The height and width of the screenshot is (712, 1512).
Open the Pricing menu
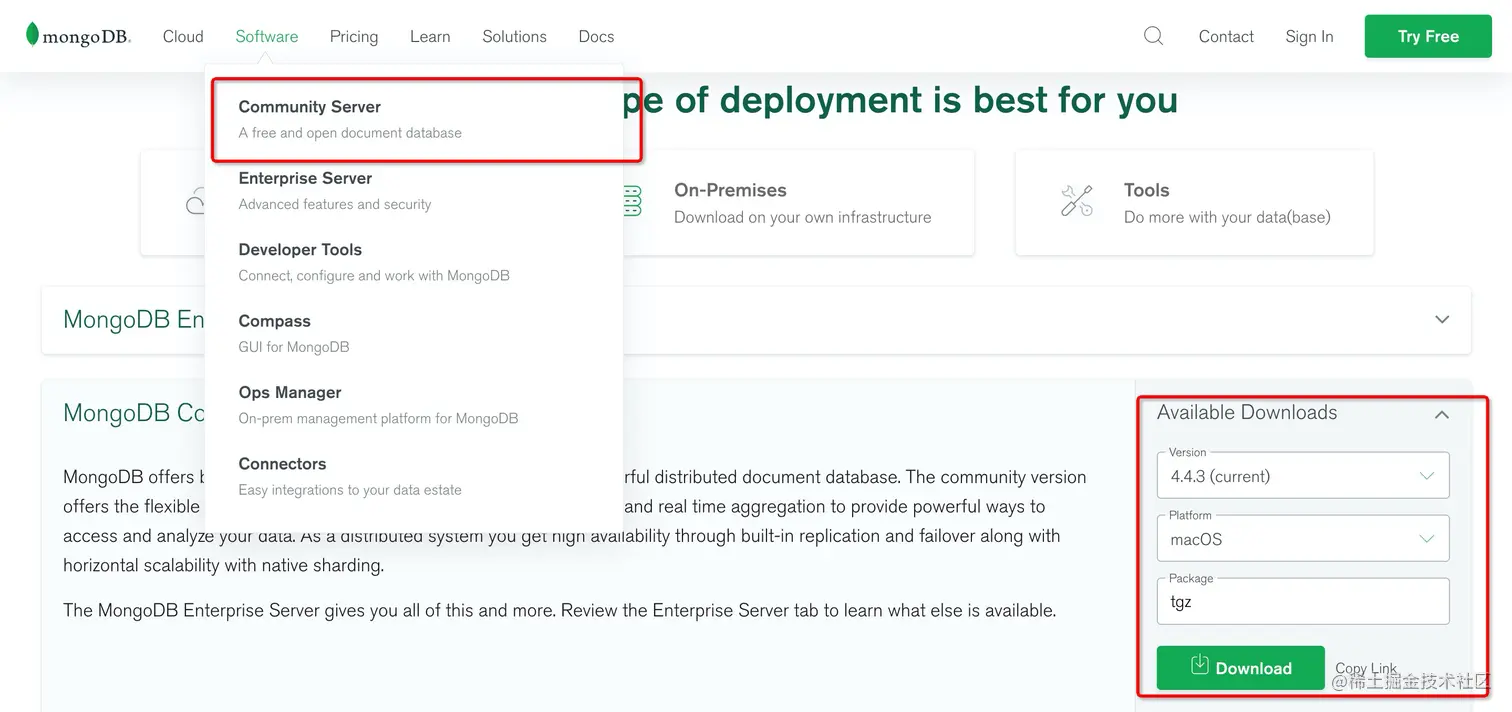coord(354,36)
